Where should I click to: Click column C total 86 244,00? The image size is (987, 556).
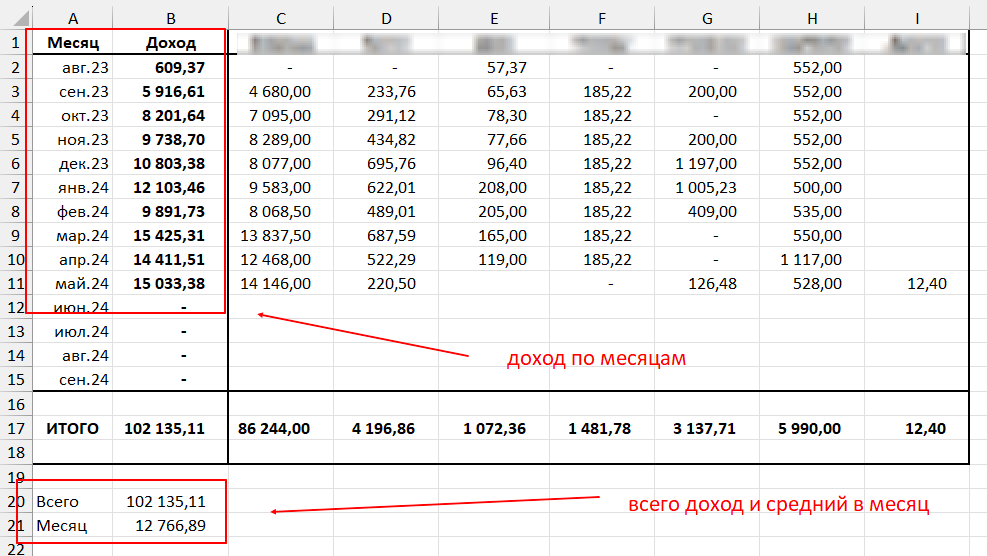point(281,428)
